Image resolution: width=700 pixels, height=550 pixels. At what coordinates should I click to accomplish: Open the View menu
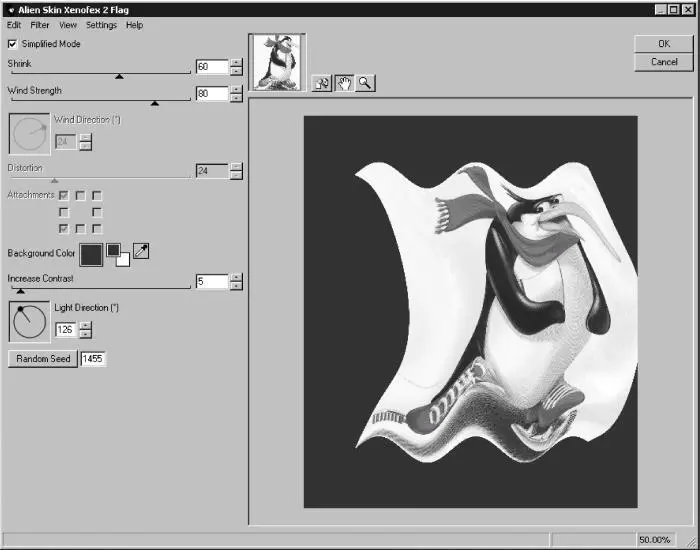pyautogui.click(x=68, y=25)
